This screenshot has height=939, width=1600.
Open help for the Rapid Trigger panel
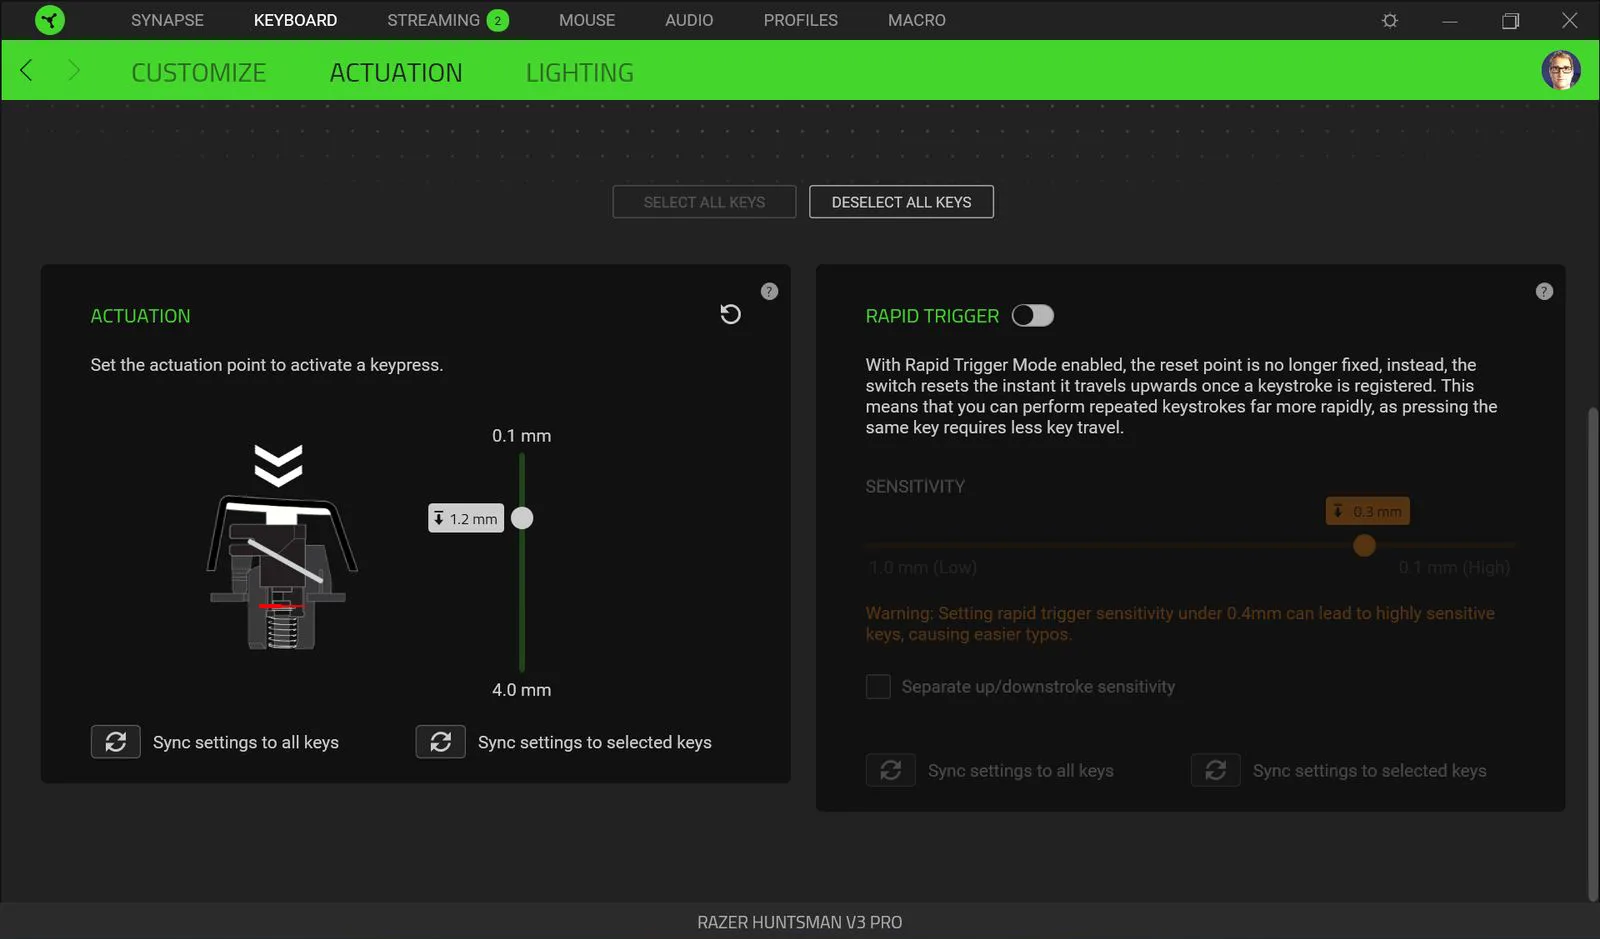(1544, 291)
